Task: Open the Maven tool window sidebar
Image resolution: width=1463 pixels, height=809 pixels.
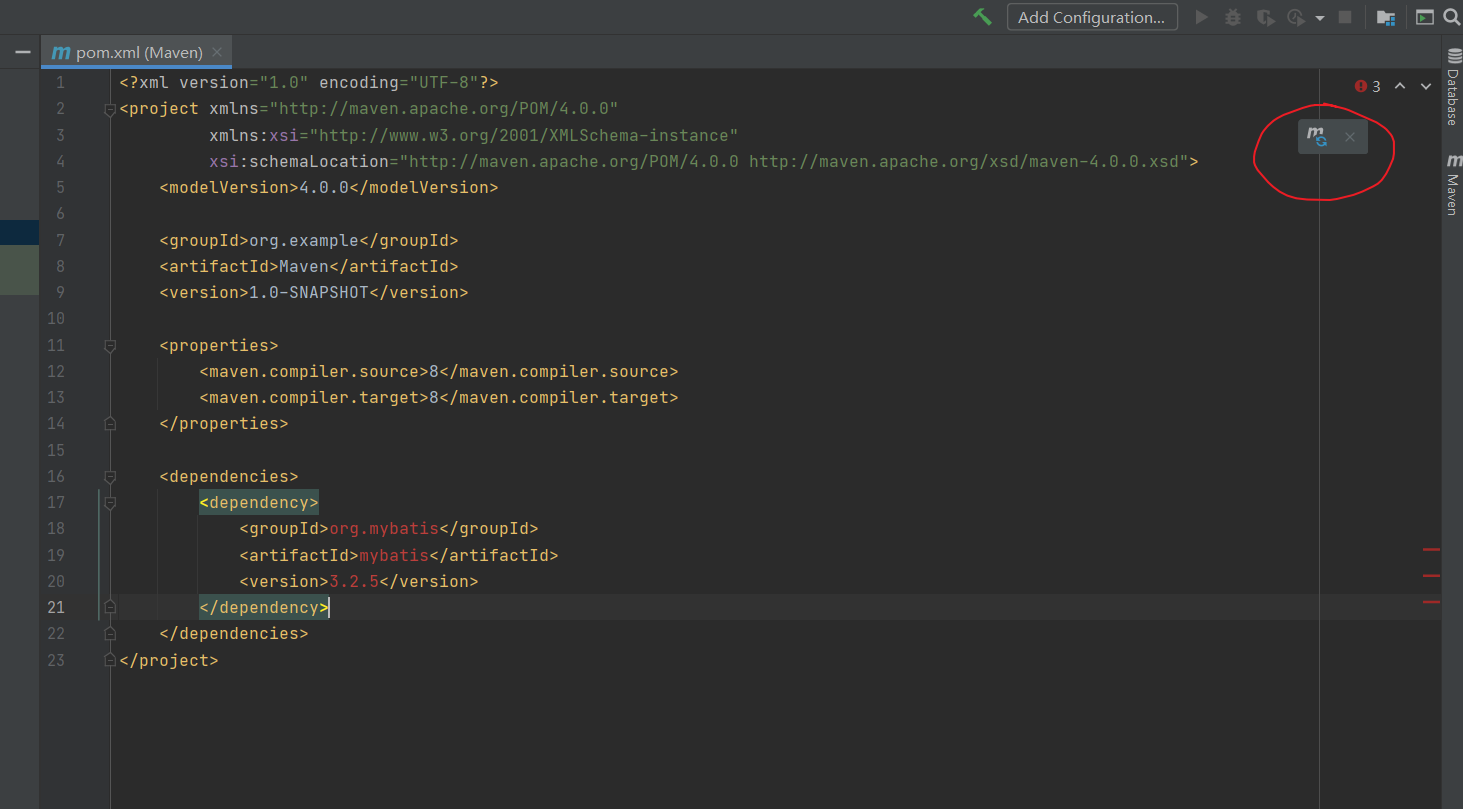Action: [x=1452, y=185]
